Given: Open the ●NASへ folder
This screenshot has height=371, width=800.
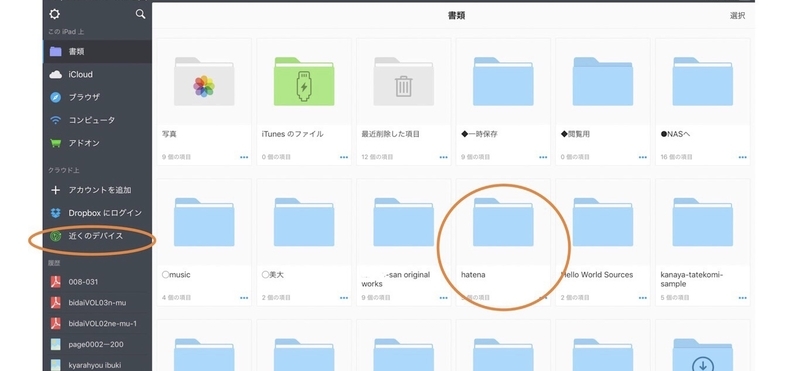Looking at the screenshot, I should tap(703, 102).
